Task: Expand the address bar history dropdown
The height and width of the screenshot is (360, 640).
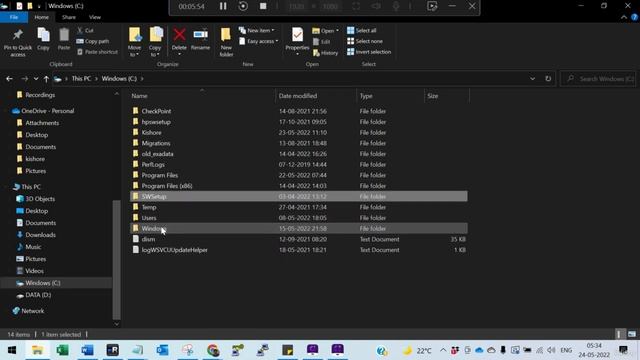Action: click(x=532, y=79)
